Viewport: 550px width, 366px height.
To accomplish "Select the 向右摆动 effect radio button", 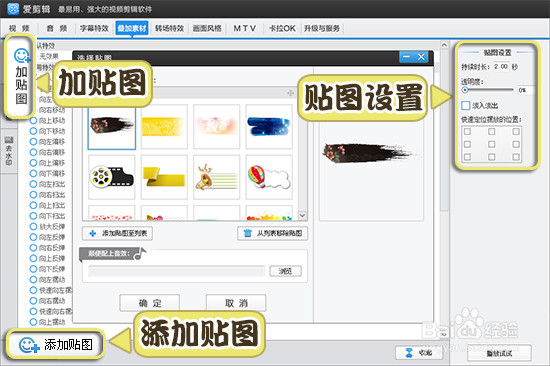I will pyautogui.click(x=33, y=301).
